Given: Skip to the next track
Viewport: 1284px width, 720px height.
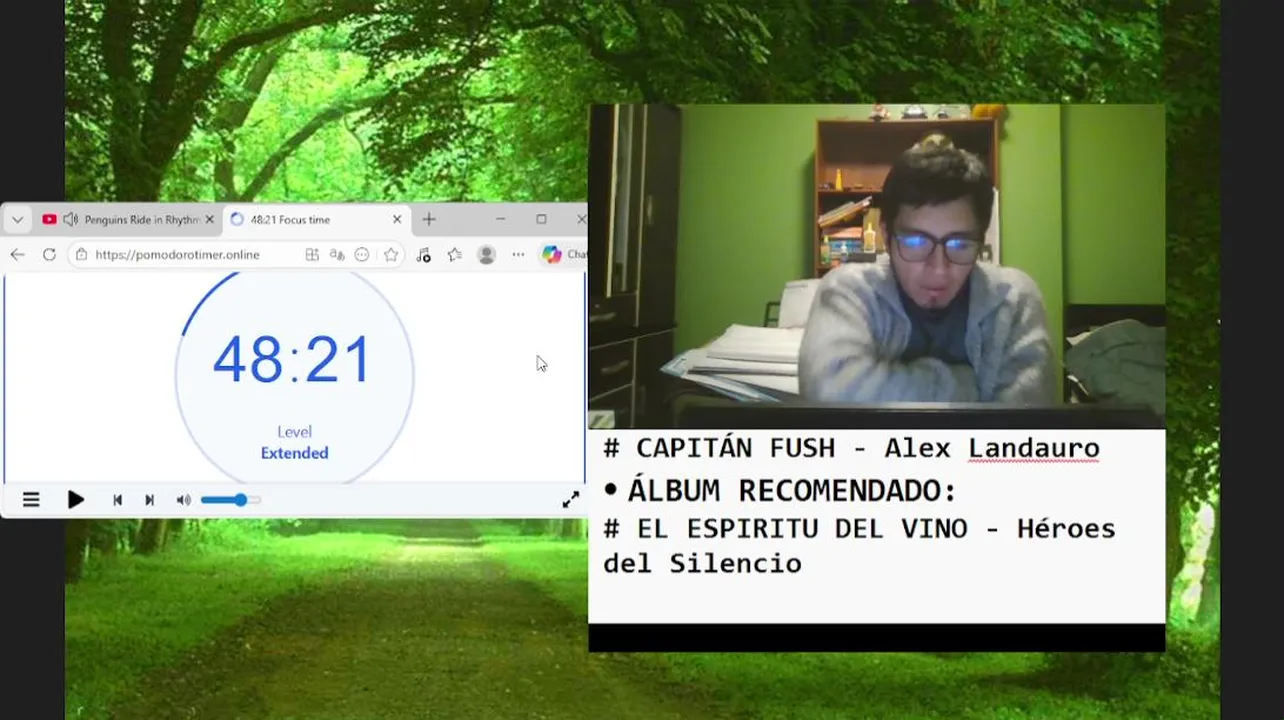Looking at the screenshot, I should 149,500.
